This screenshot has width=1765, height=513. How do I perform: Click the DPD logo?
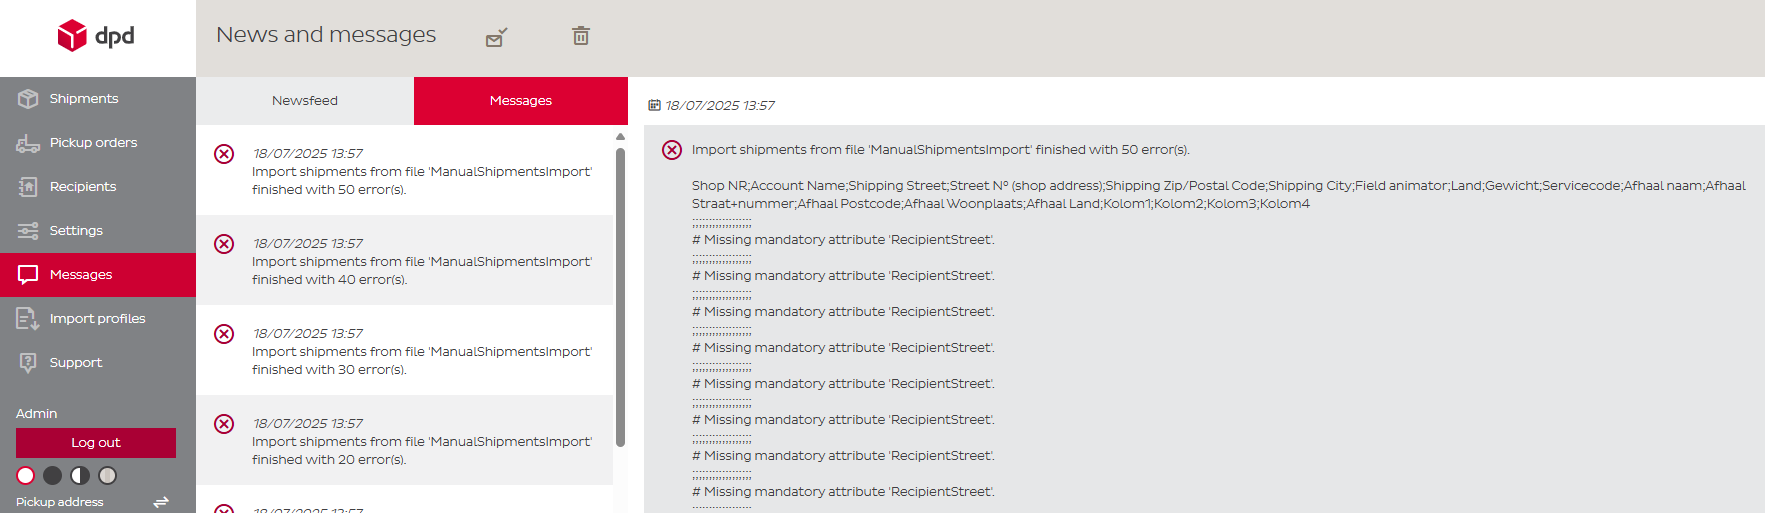[x=96, y=36]
